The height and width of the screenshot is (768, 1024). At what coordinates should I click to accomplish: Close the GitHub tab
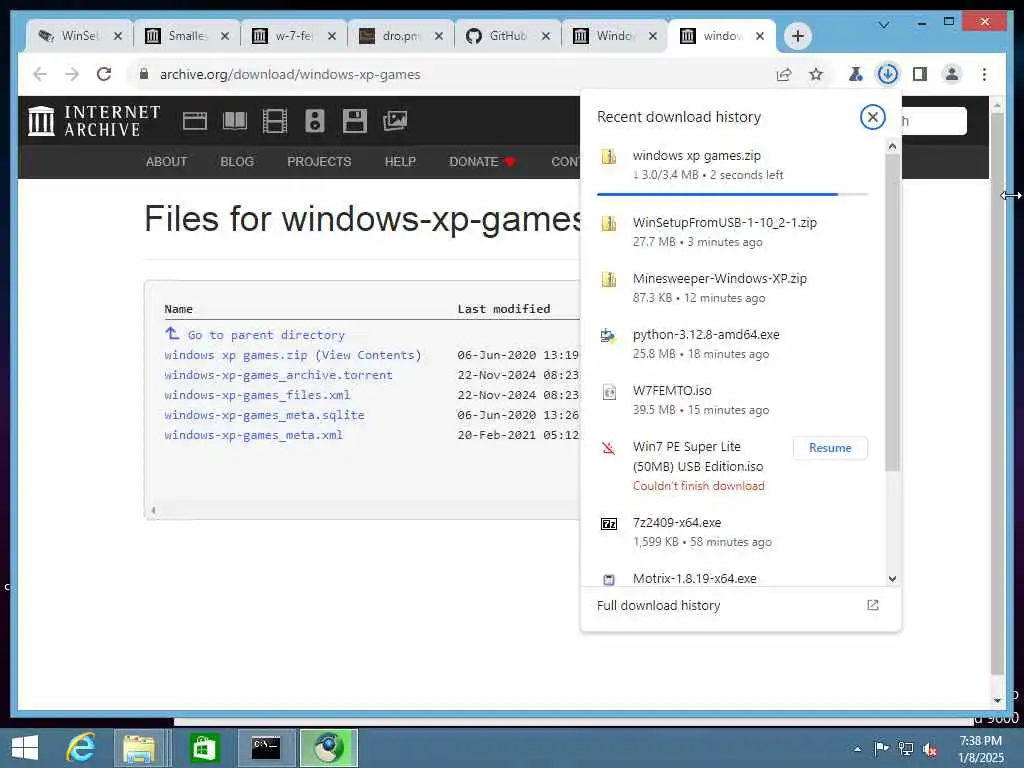point(546,36)
